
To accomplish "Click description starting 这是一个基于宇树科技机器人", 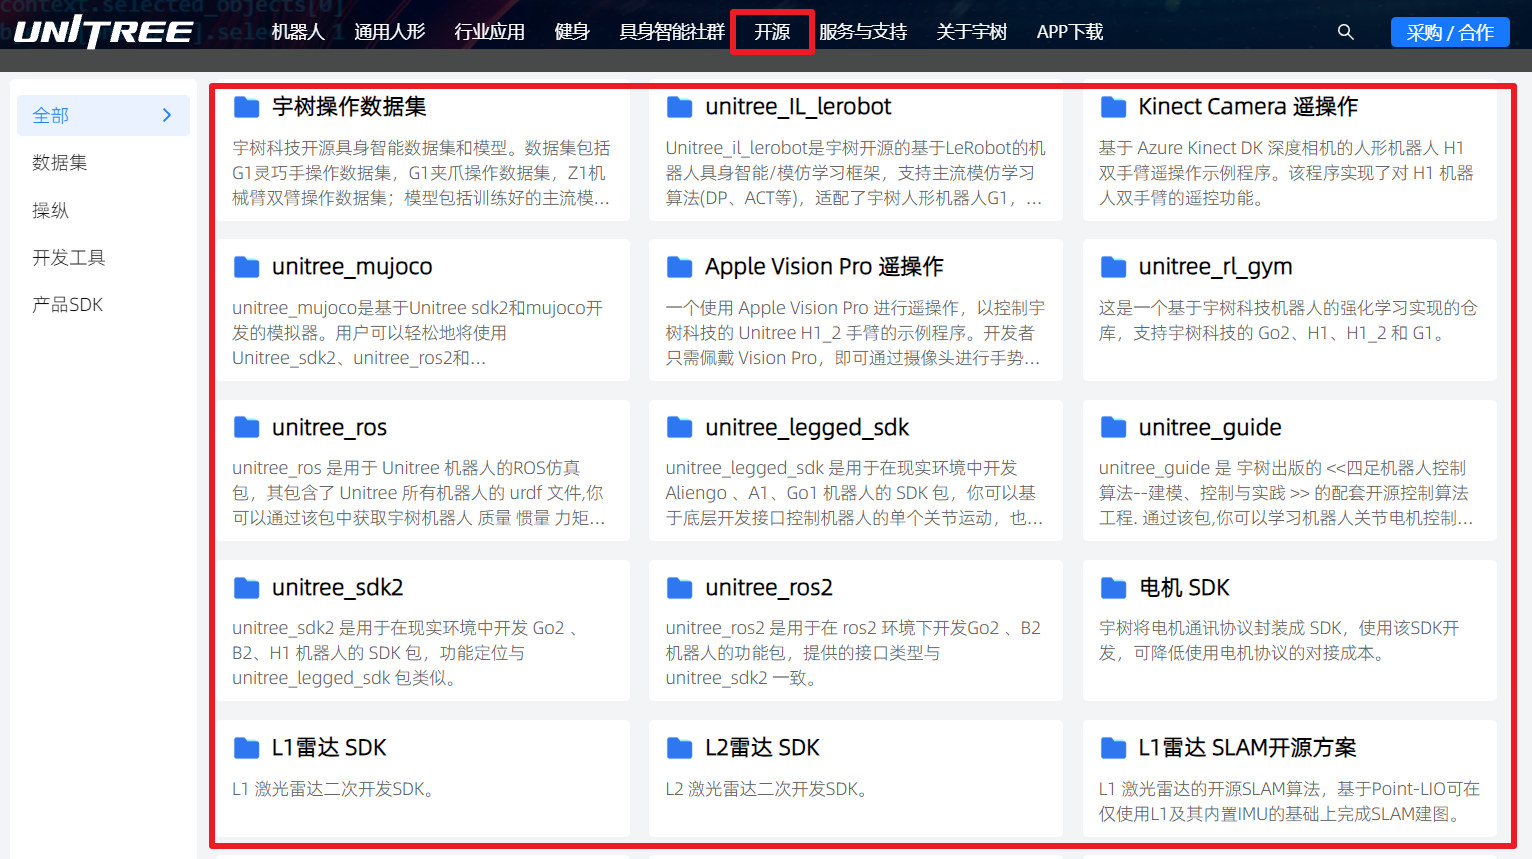I will 1288,321.
